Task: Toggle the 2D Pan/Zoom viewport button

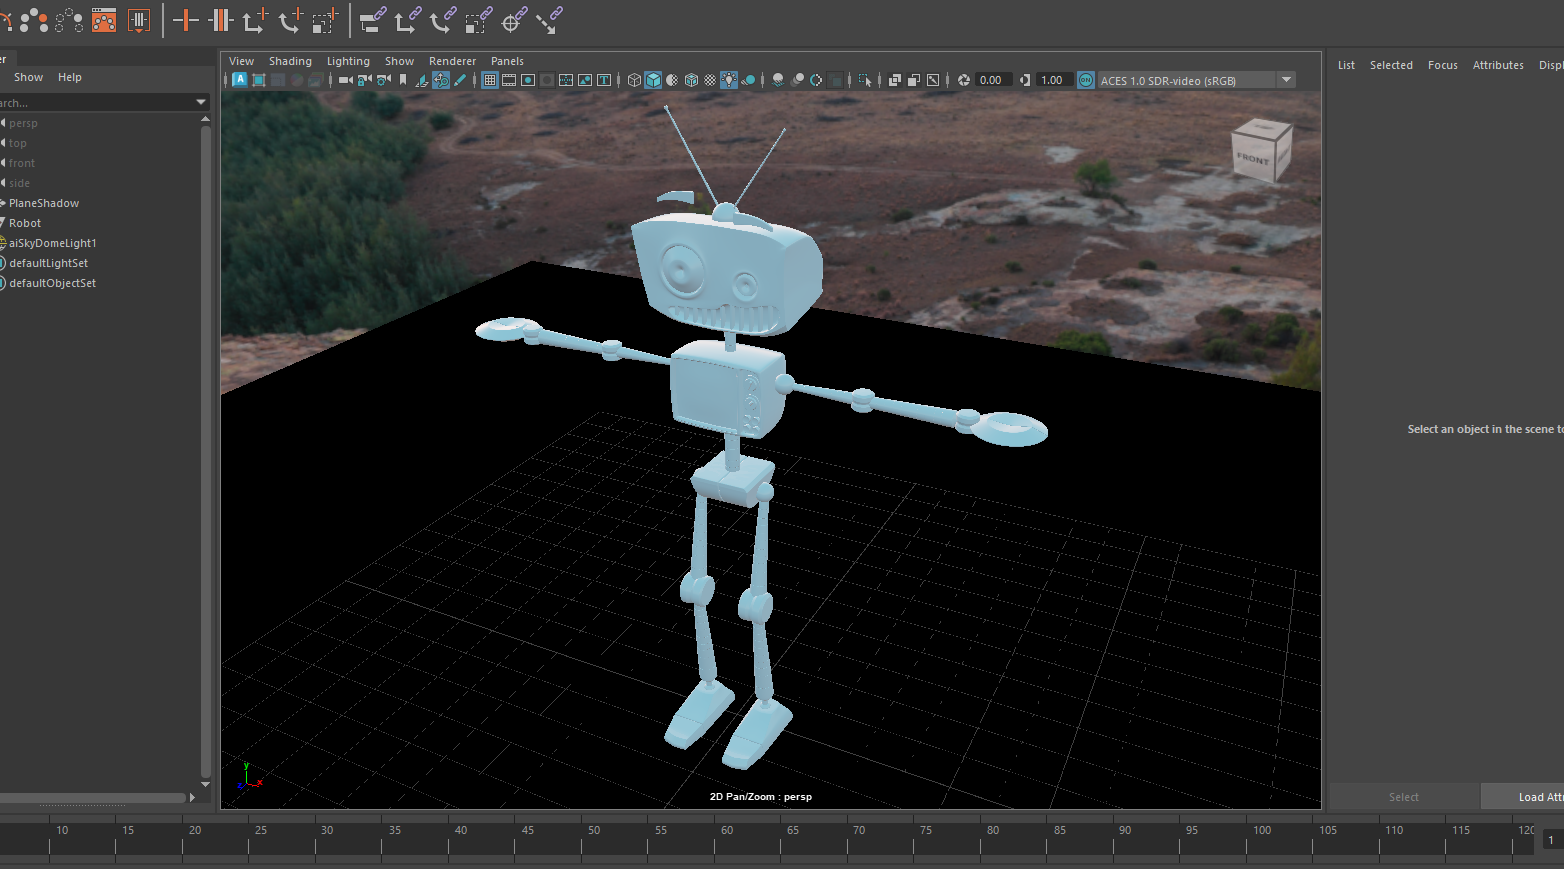Action: pos(441,80)
